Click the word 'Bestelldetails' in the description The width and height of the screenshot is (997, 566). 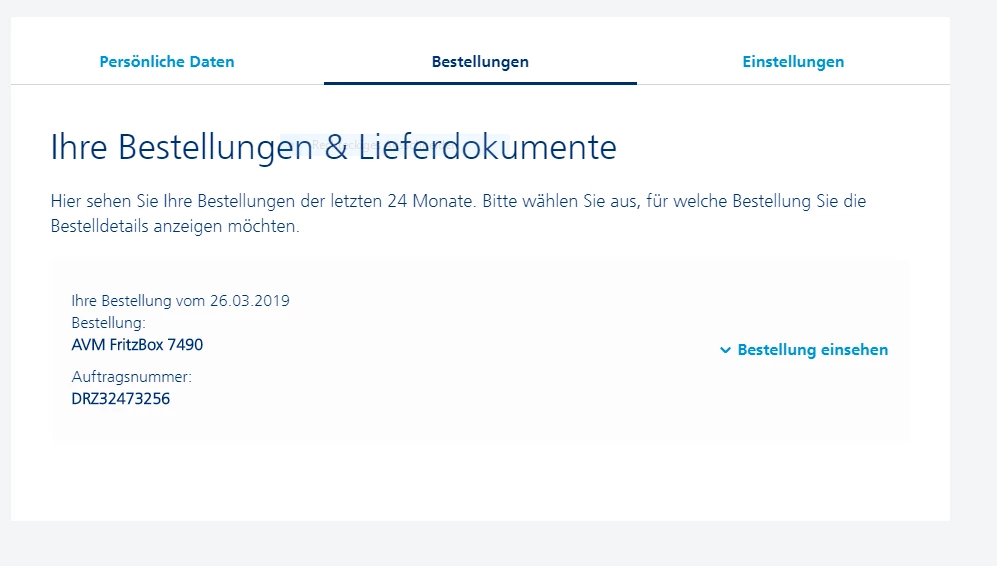pyautogui.click(x=100, y=226)
